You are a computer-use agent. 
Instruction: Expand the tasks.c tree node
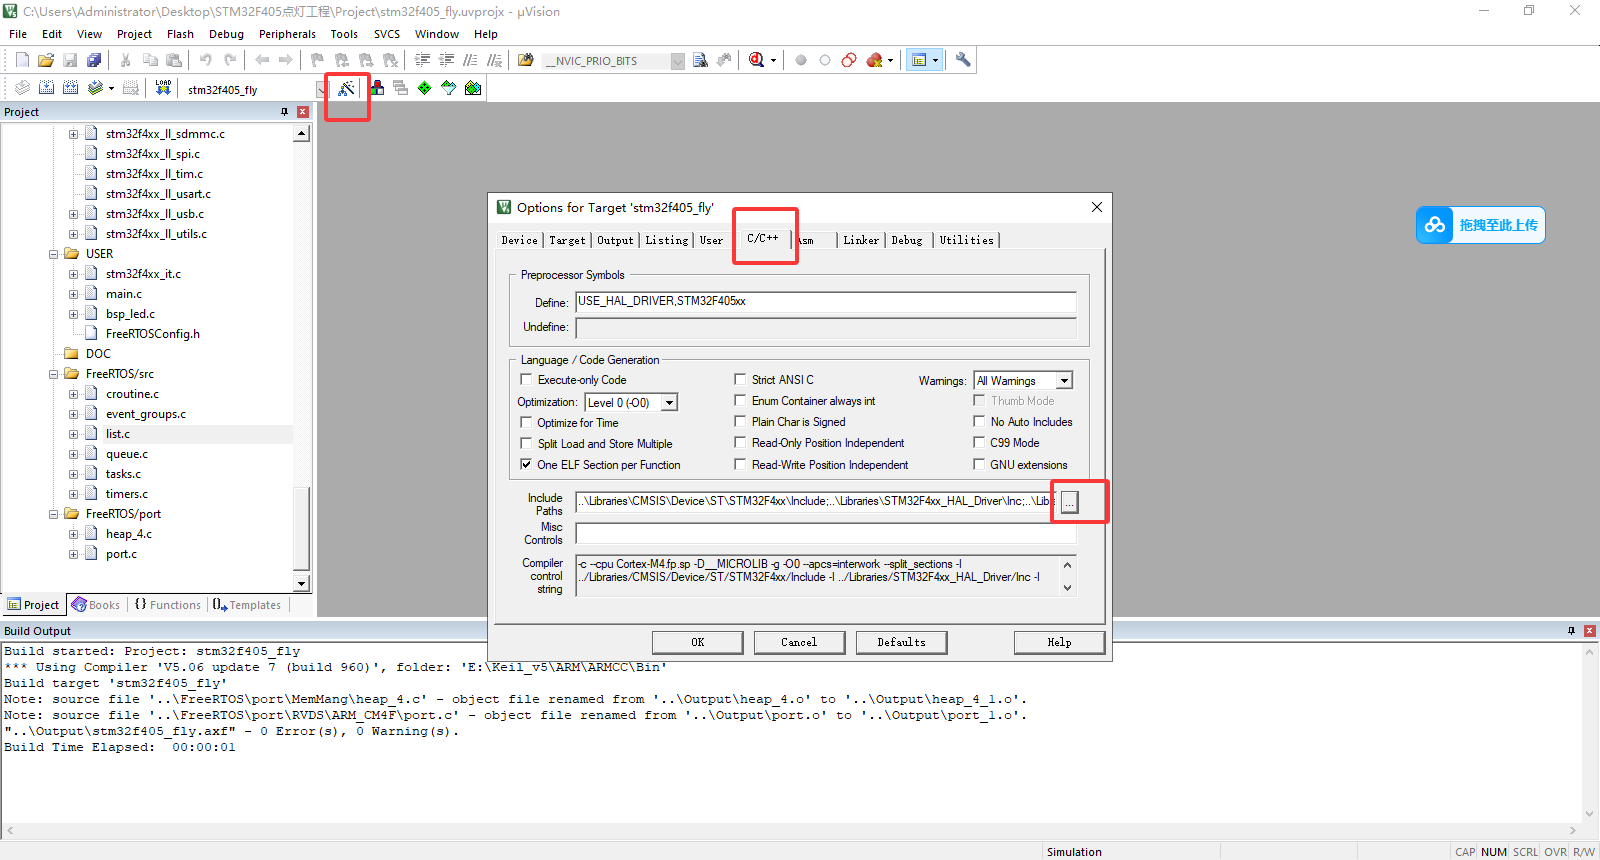pos(73,474)
